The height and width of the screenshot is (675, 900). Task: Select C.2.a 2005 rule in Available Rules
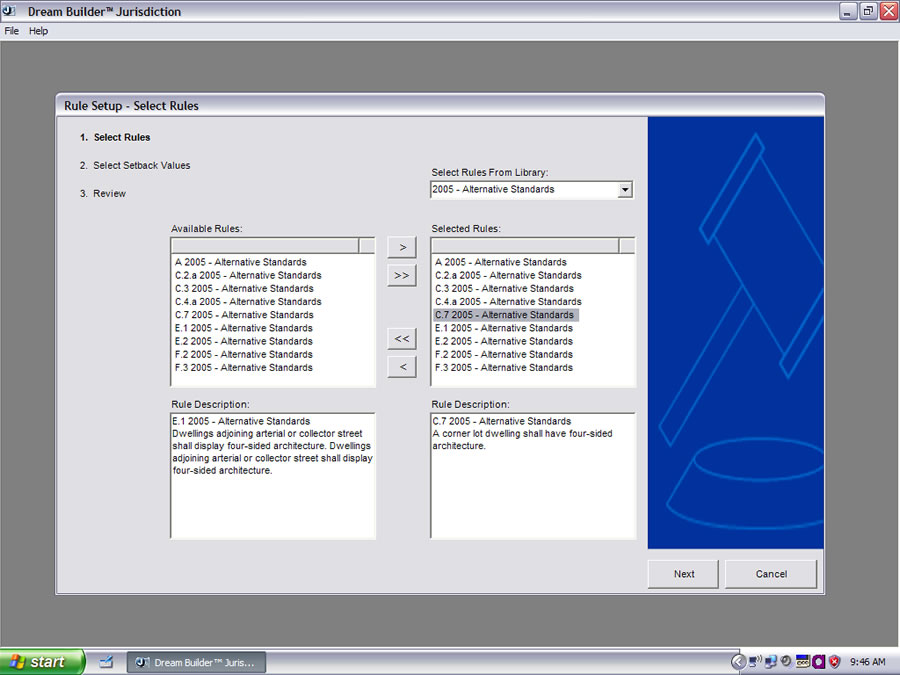click(248, 276)
